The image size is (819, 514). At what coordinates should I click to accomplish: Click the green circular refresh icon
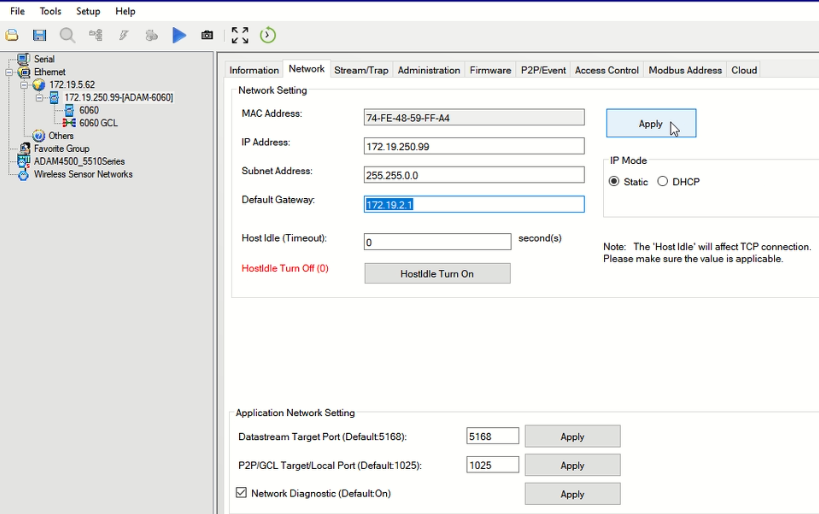click(x=268, y=35)
